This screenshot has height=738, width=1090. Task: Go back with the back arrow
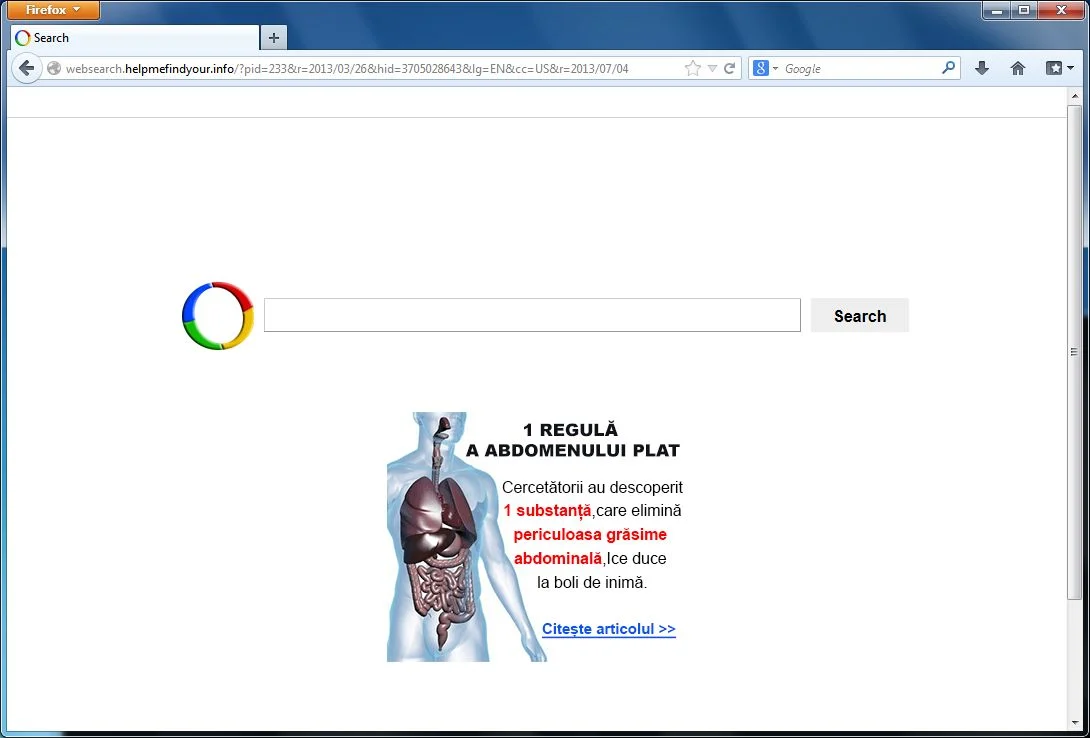[x=26, y=68]
